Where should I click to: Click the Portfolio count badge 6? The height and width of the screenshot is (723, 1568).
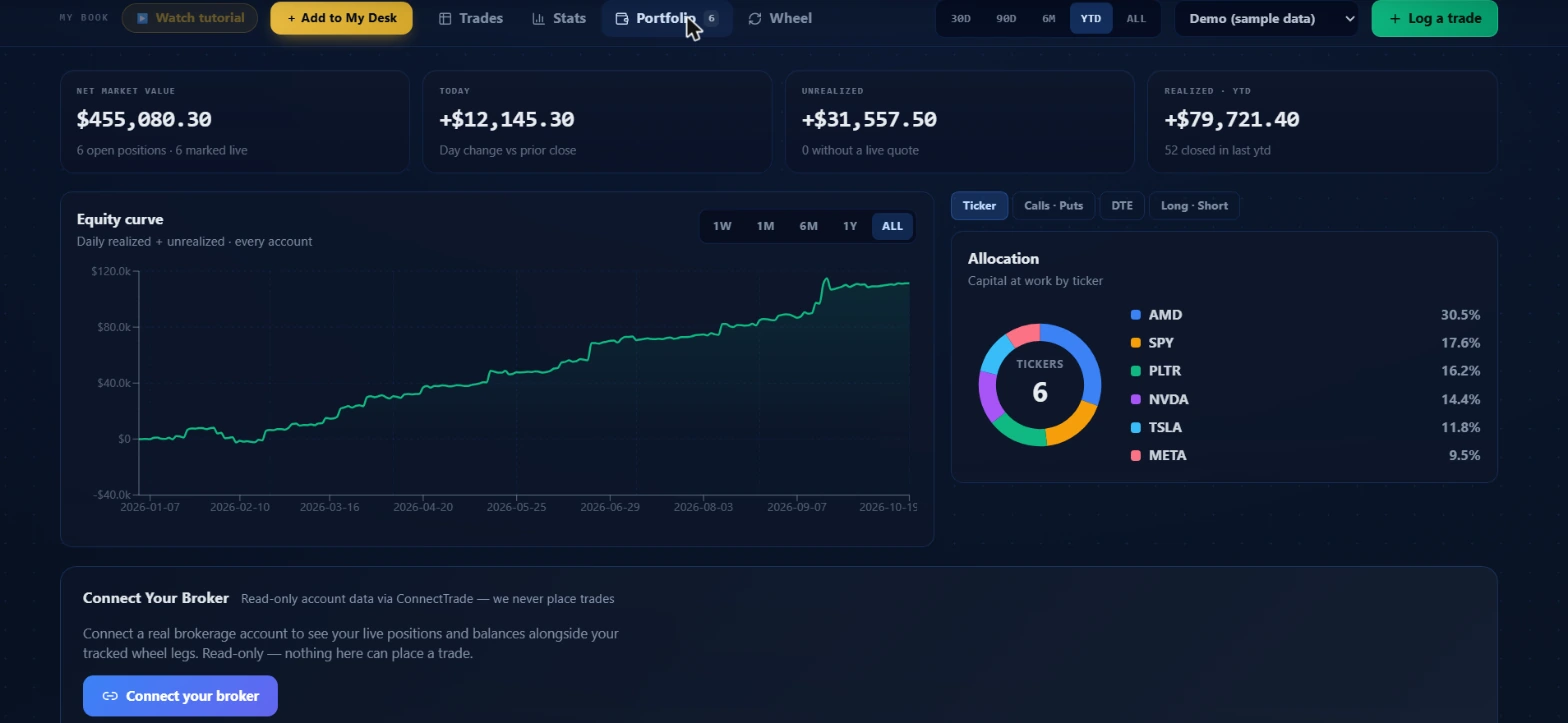[x=711, y=18]
